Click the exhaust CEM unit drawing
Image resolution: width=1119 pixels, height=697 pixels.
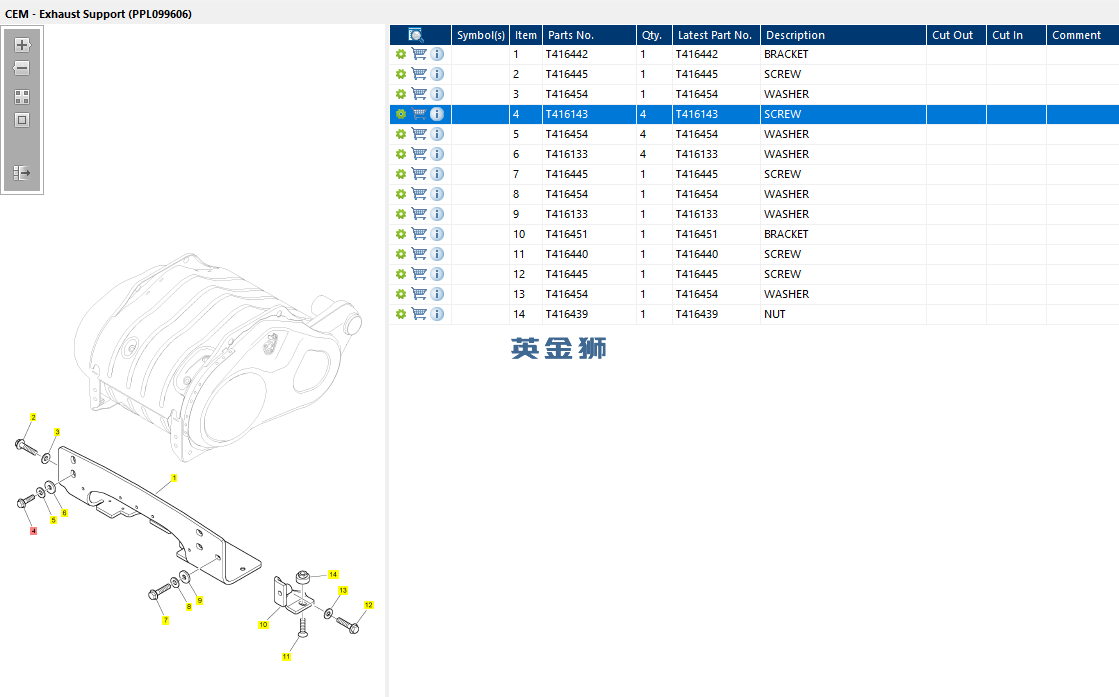tap(218, 357)
